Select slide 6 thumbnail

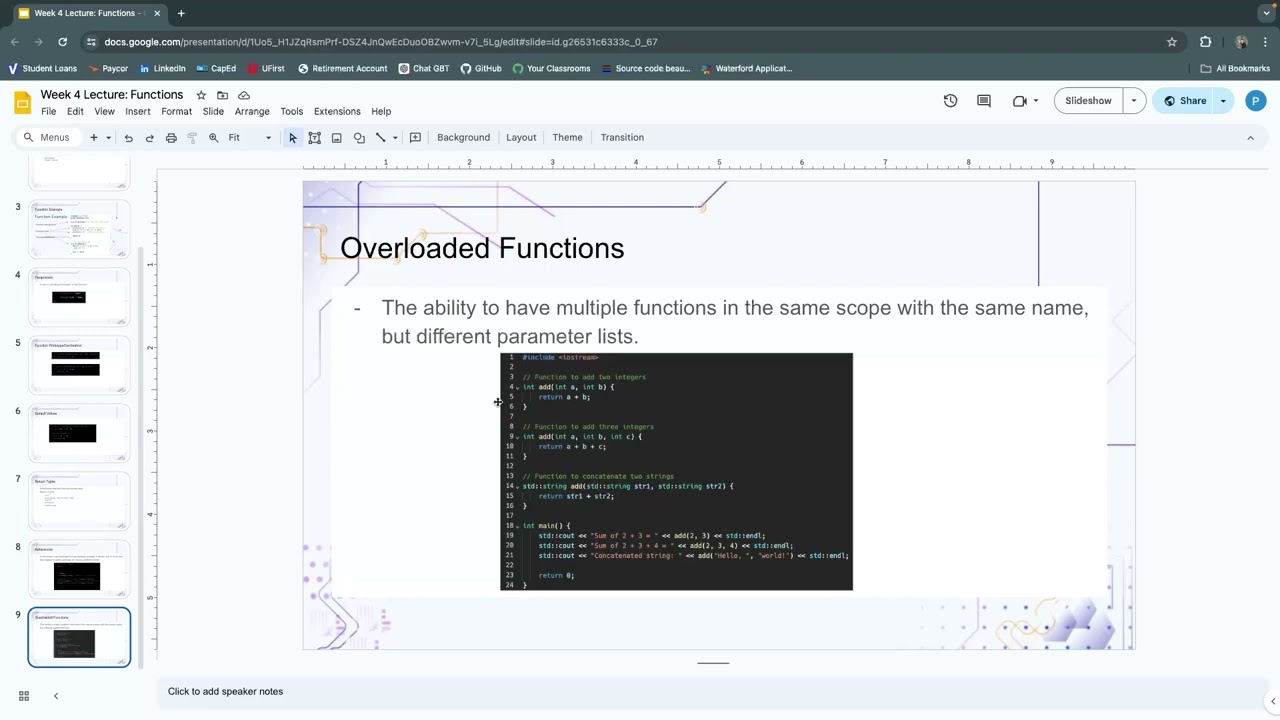click(x=79, y=434)
